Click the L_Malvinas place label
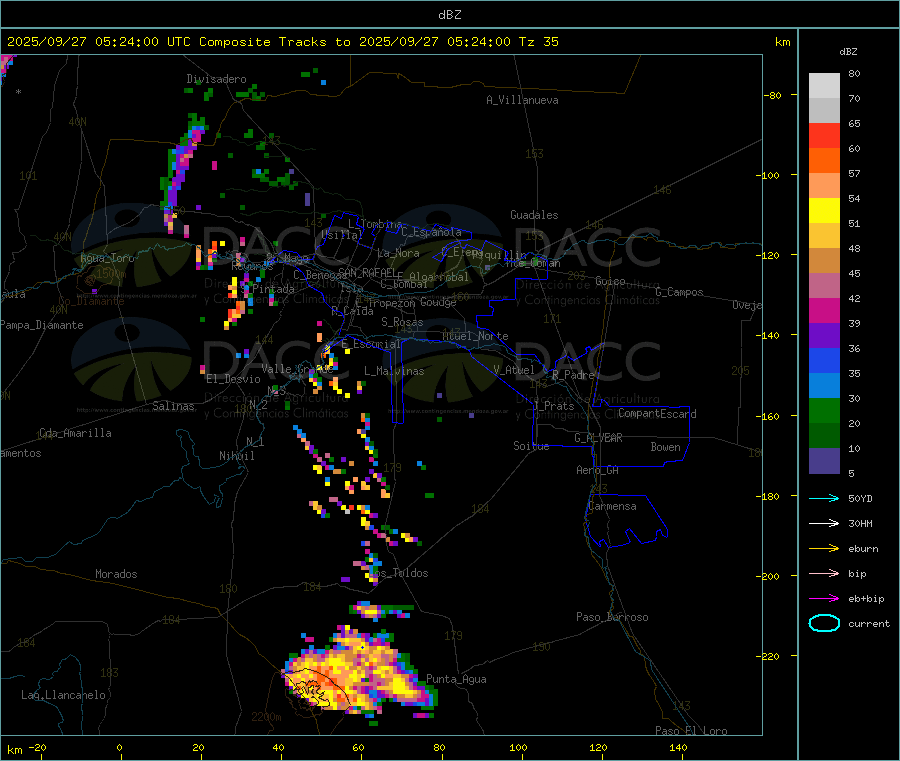Viewport: 900px width, 761px height. click(394, 371)
